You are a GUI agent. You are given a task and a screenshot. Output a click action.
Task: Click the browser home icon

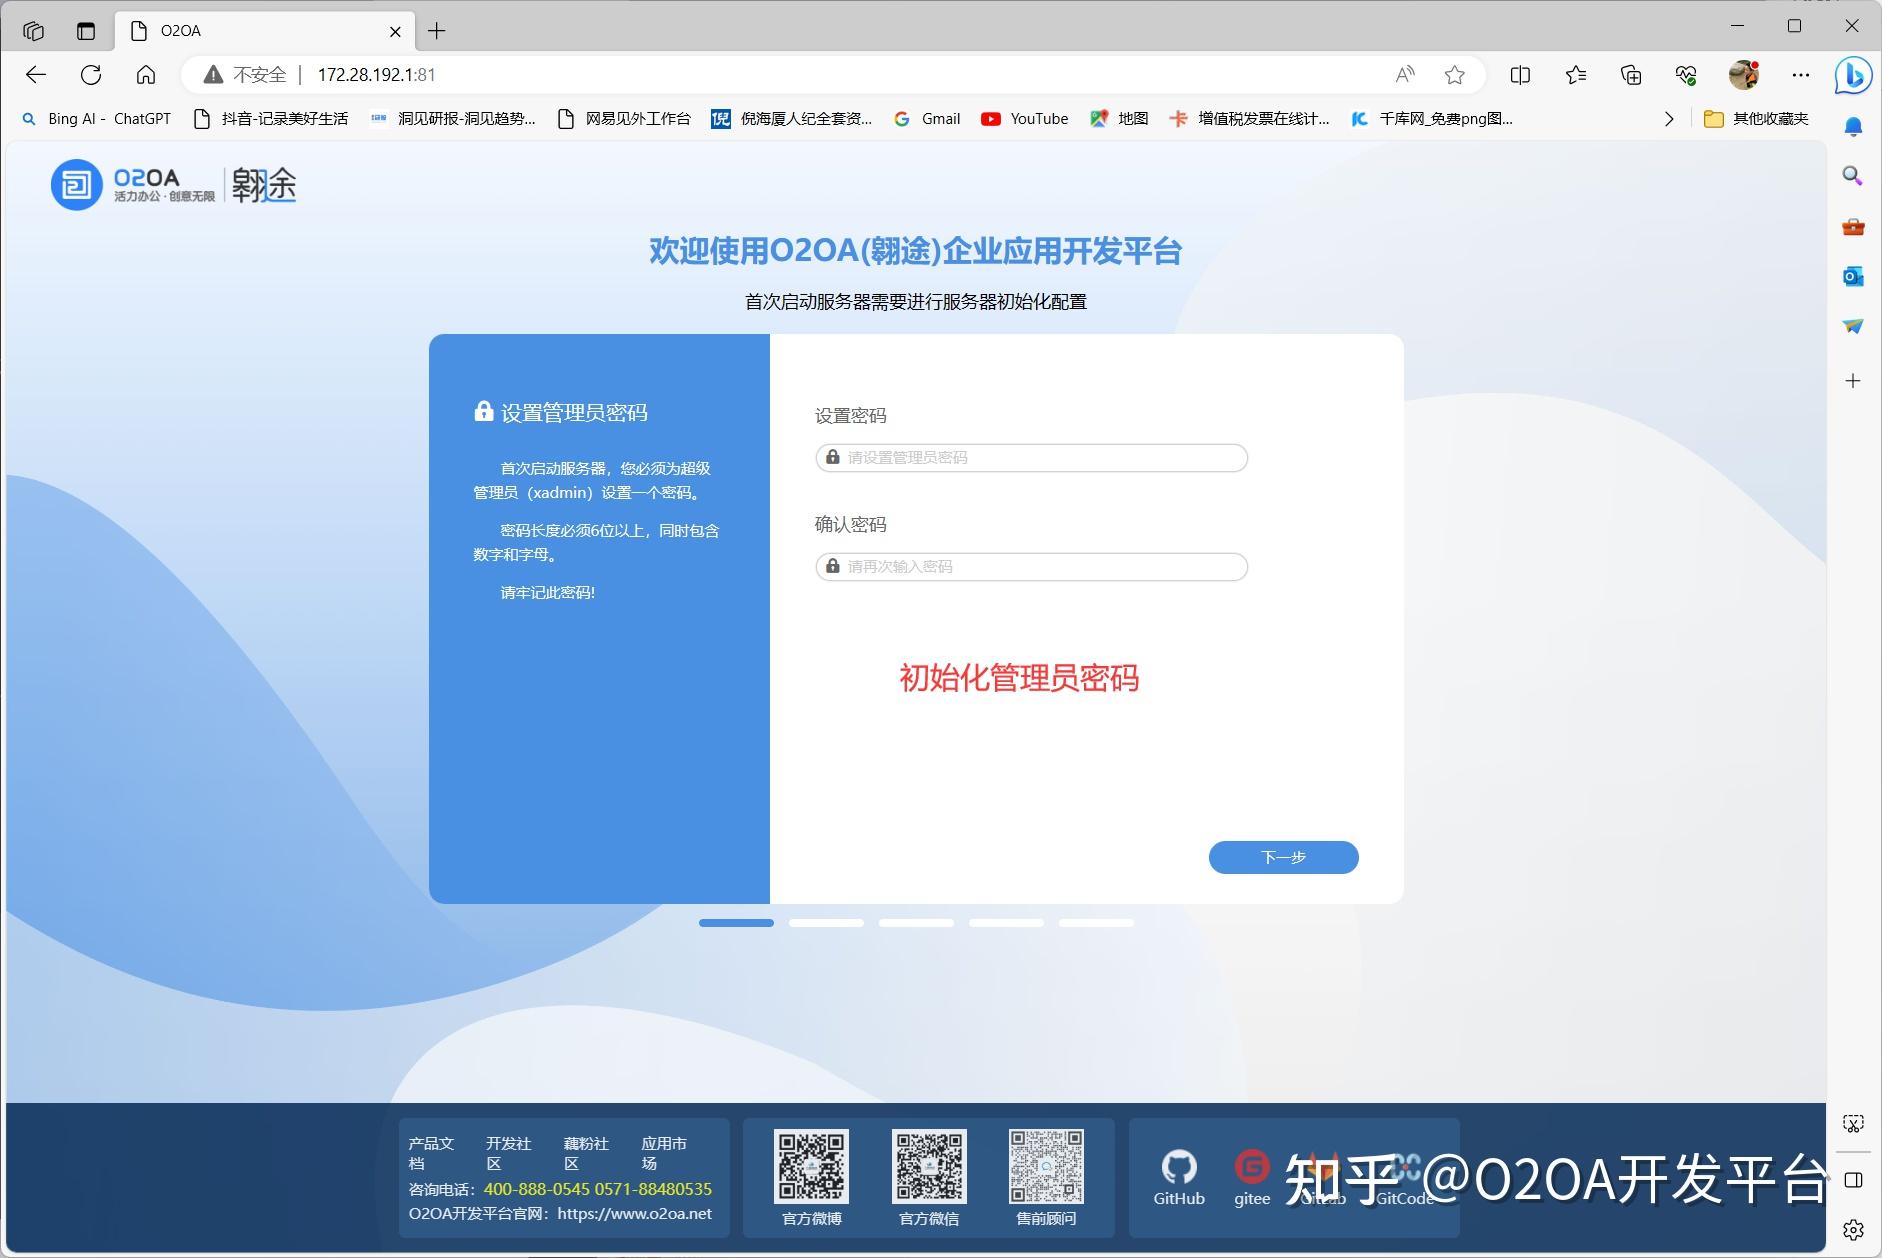[x=146, y=74]
